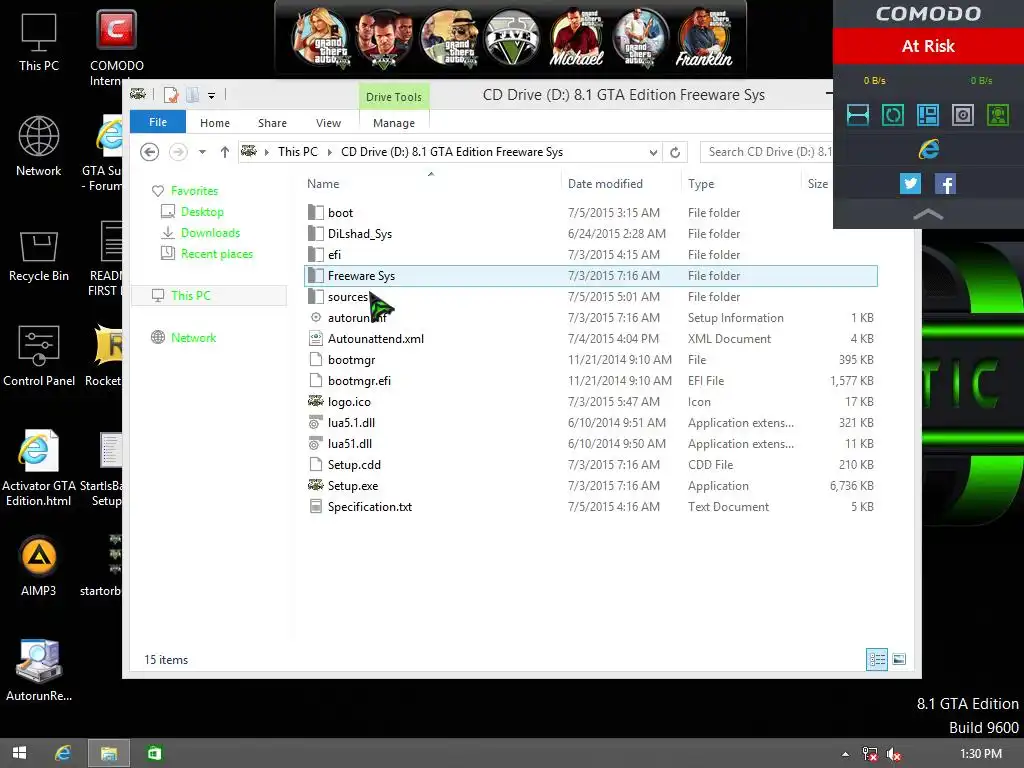Collapse the COMODO widget chevron
This screenshot has height=768, width=1024.
pos(928,214)
